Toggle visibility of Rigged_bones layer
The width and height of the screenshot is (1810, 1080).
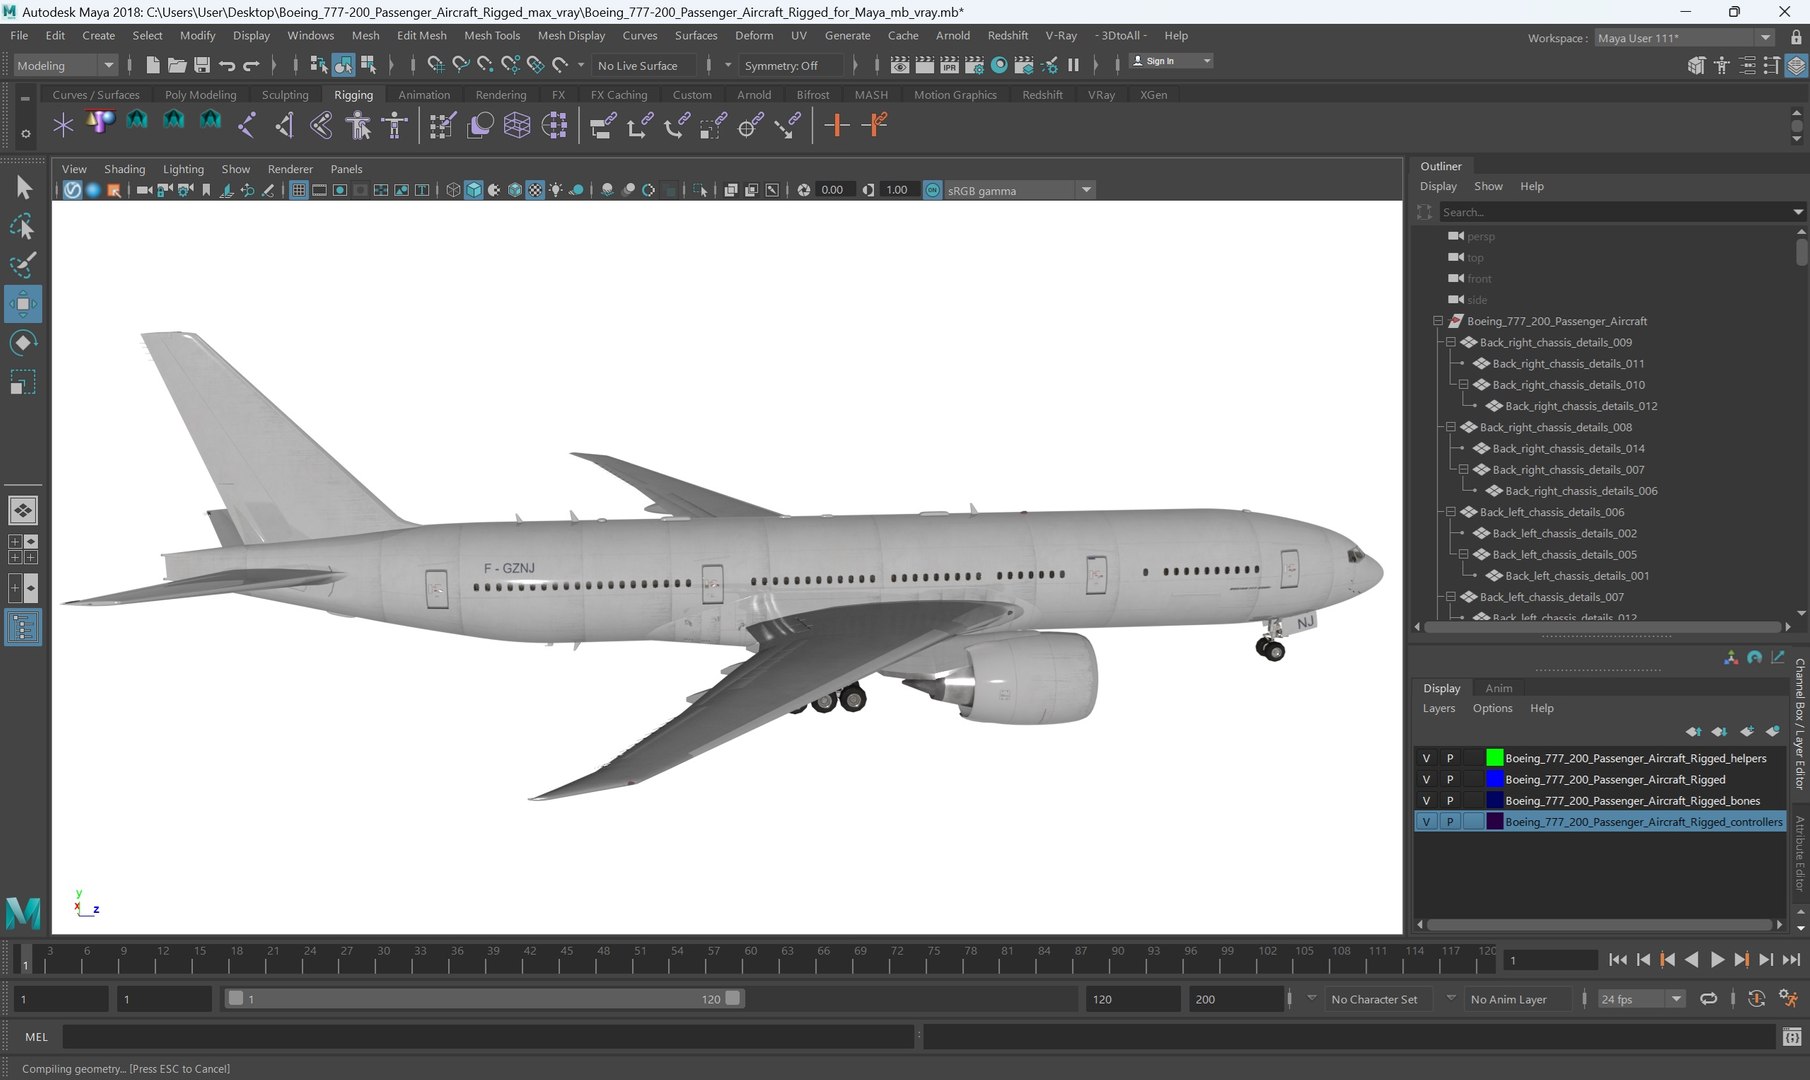click(x=1426, y=800)
